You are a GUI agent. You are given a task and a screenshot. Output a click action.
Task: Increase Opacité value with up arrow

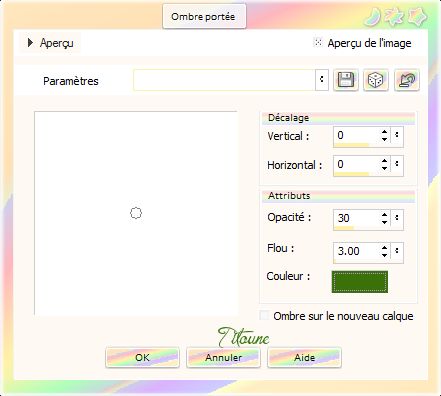(384, 215)
